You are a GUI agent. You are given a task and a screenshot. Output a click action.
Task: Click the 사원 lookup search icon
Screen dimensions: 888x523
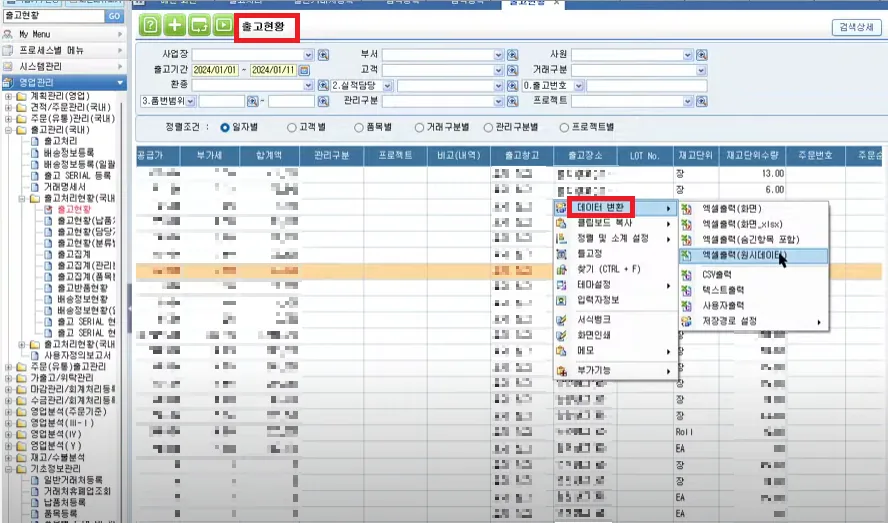[x=702, y=55]
